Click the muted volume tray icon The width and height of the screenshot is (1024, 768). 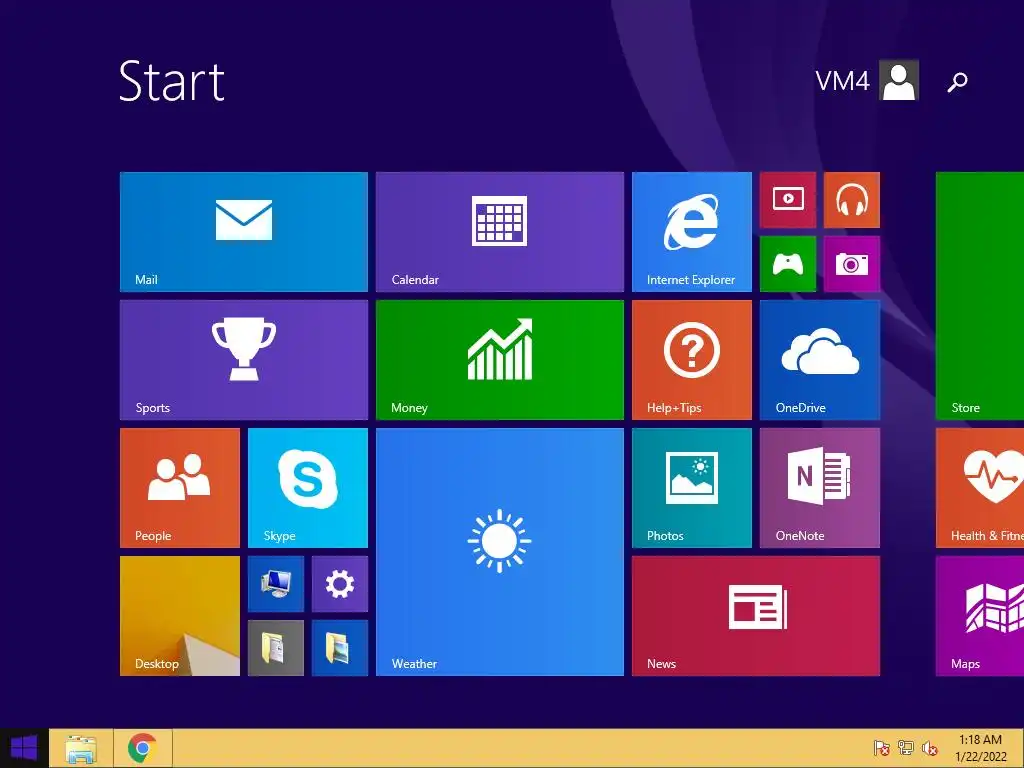pos(929,748)
